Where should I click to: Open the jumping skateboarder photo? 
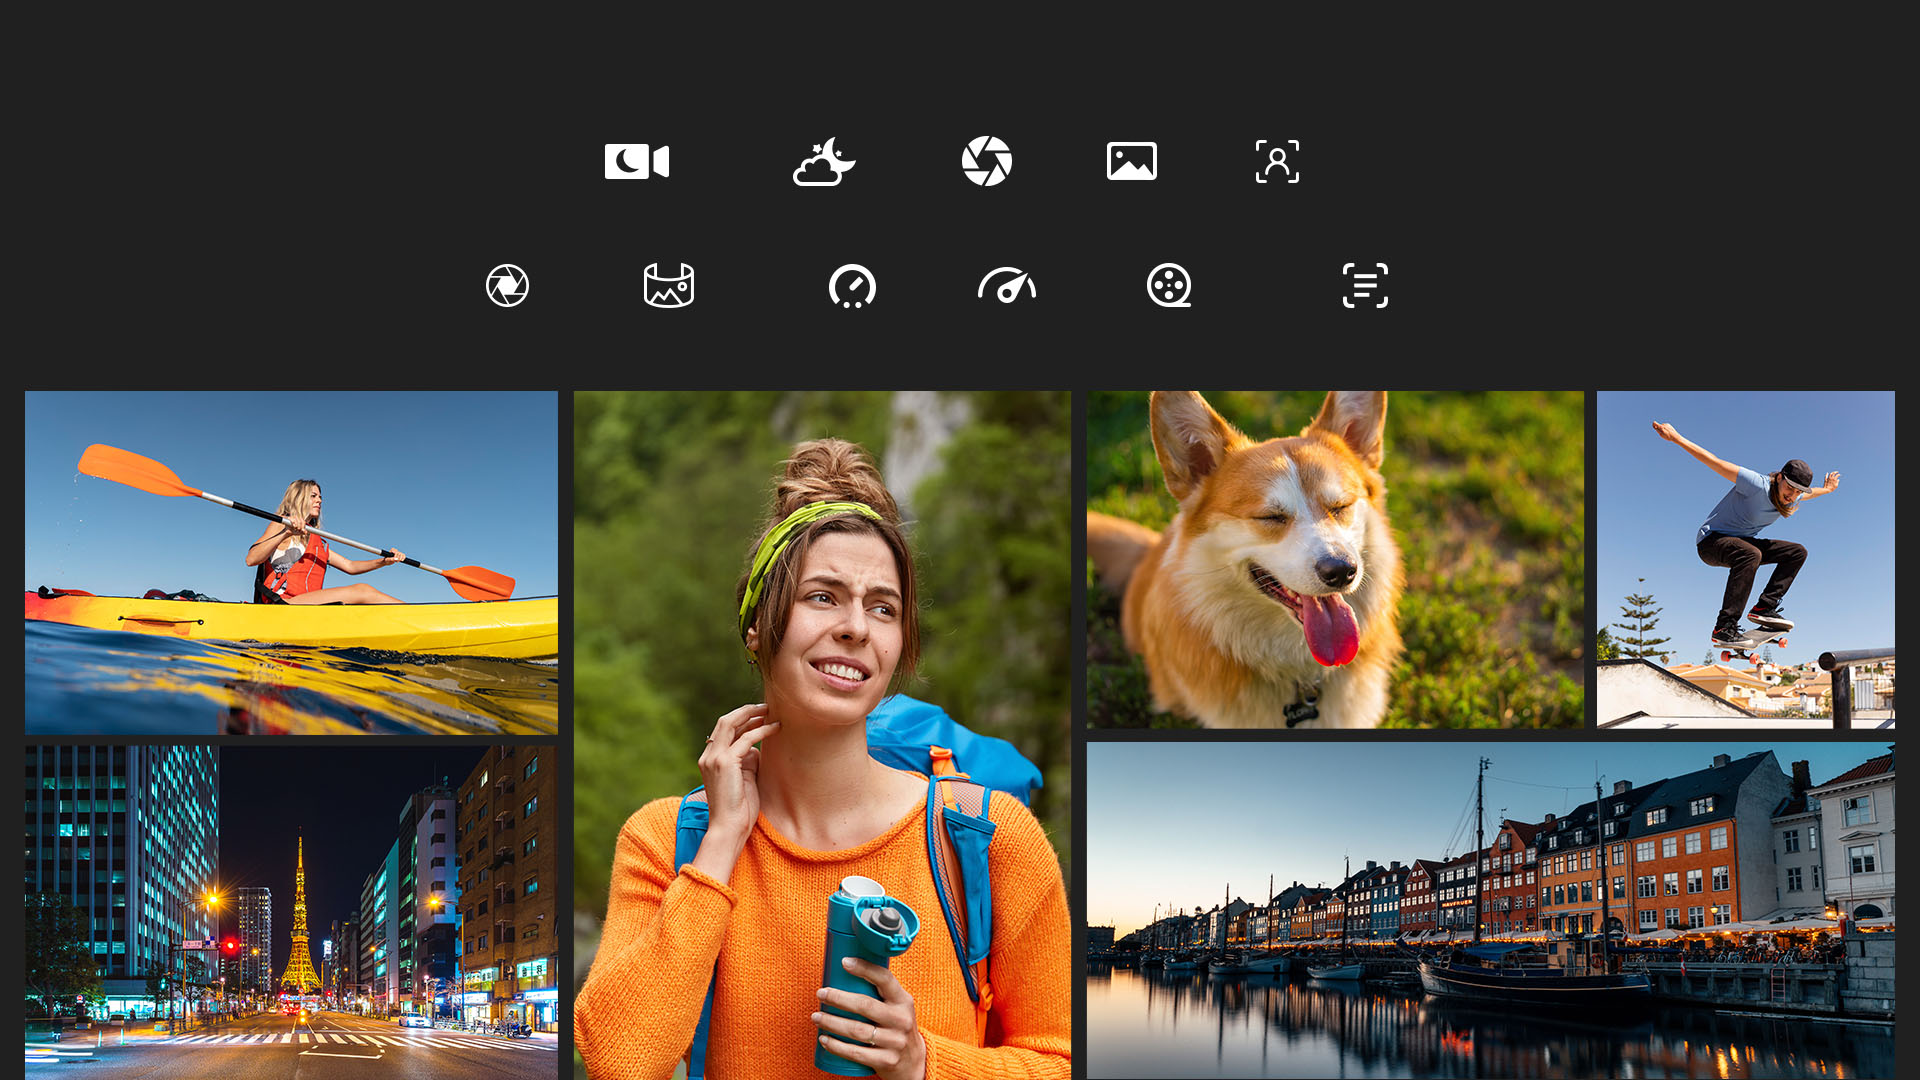pos(1745,559)
